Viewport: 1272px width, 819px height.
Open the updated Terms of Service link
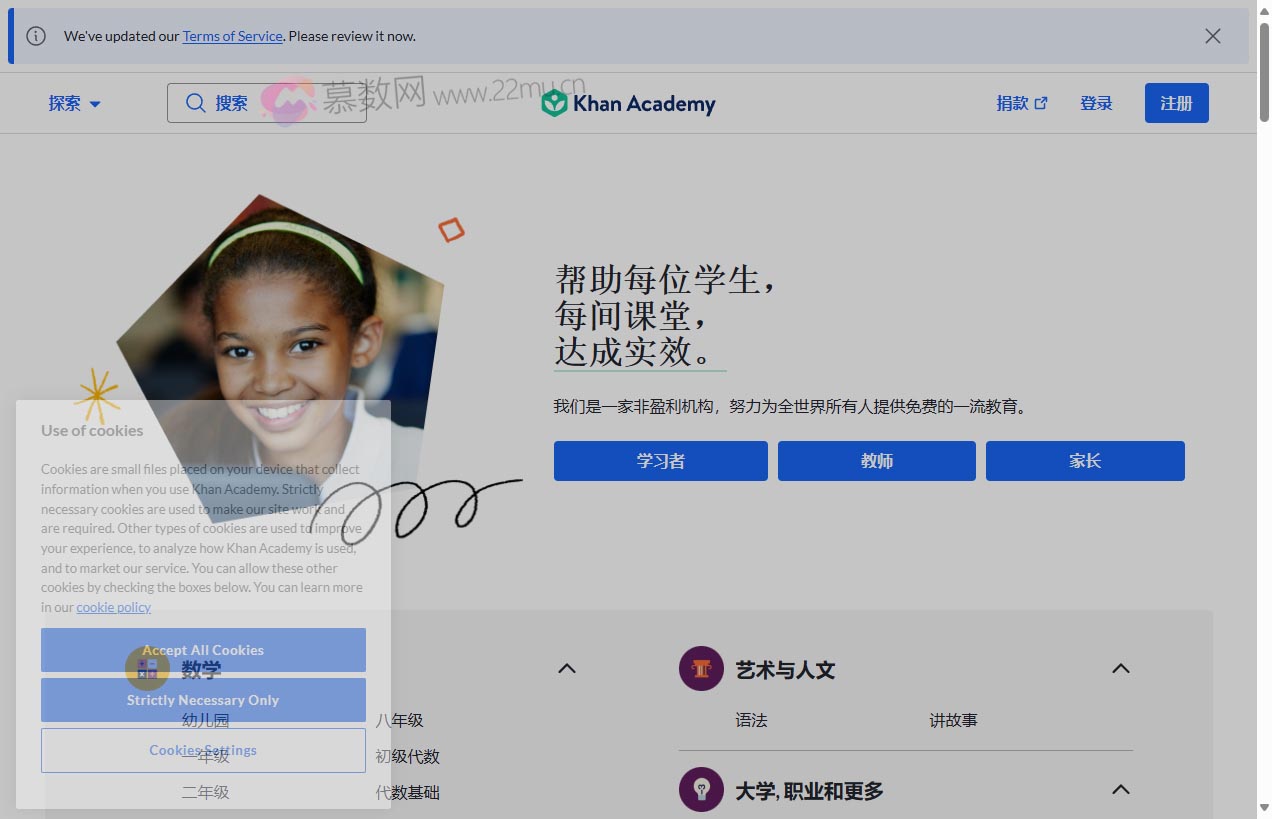(232, 36)
